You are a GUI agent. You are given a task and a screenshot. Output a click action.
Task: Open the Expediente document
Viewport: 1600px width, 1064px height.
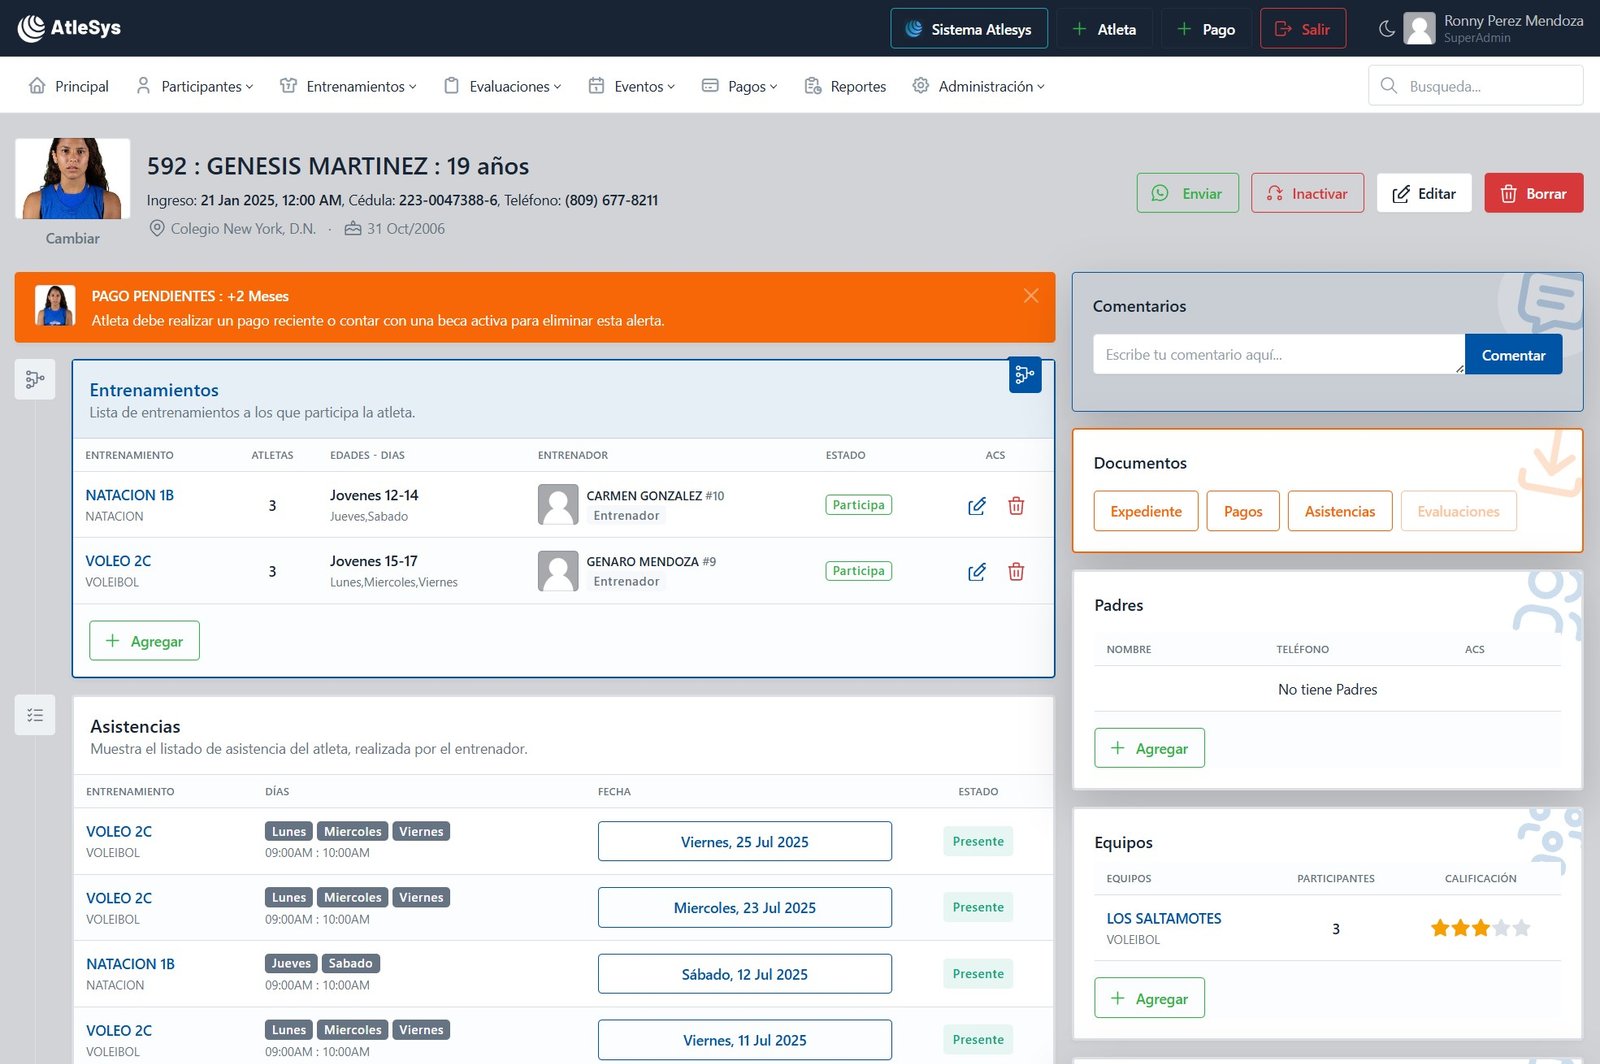coord(1145,511)
